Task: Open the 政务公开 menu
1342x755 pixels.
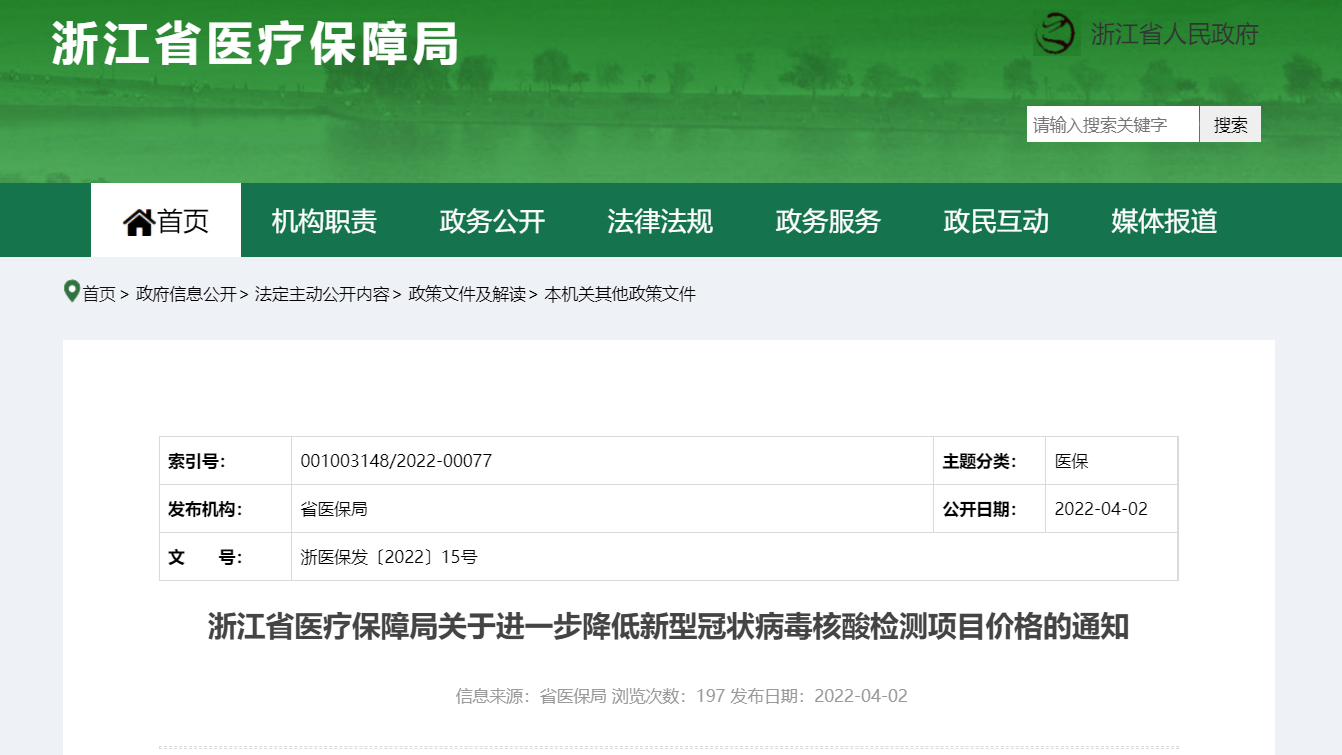Action: (x=492, y=221)
